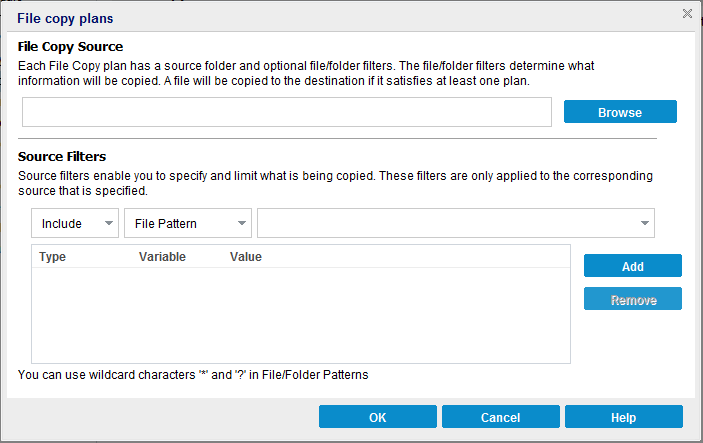The width and height of the screenshot is (703, 443).
Task: Cancel the file copy plan dialog
Action: (500, 417)
